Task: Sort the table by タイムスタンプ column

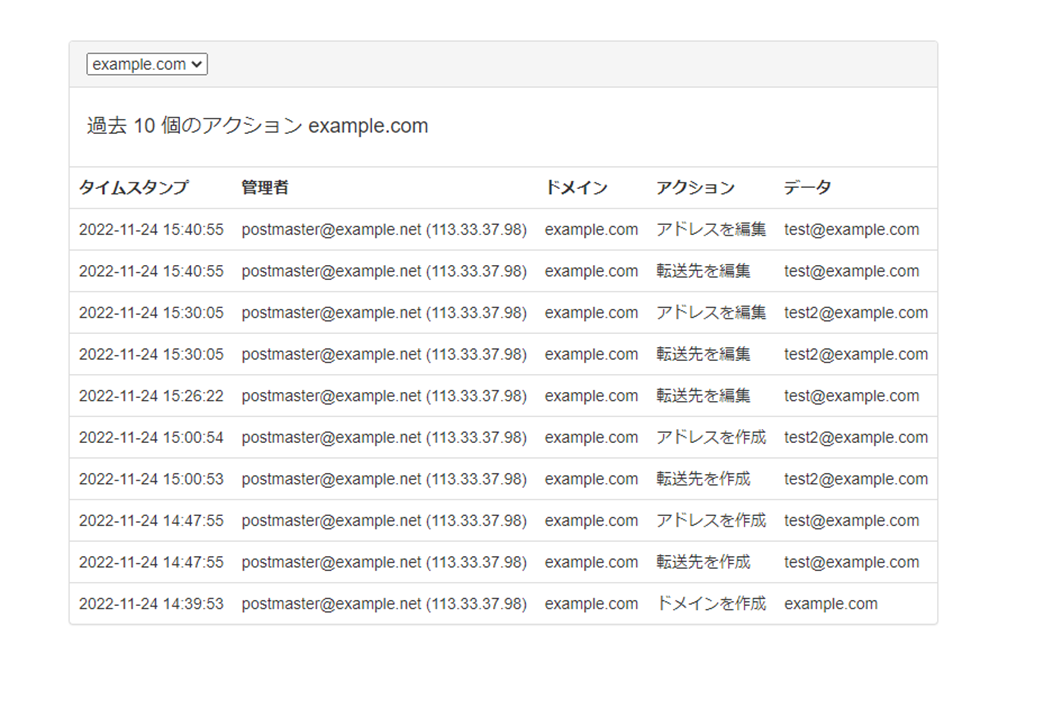Action: point(135,187)
